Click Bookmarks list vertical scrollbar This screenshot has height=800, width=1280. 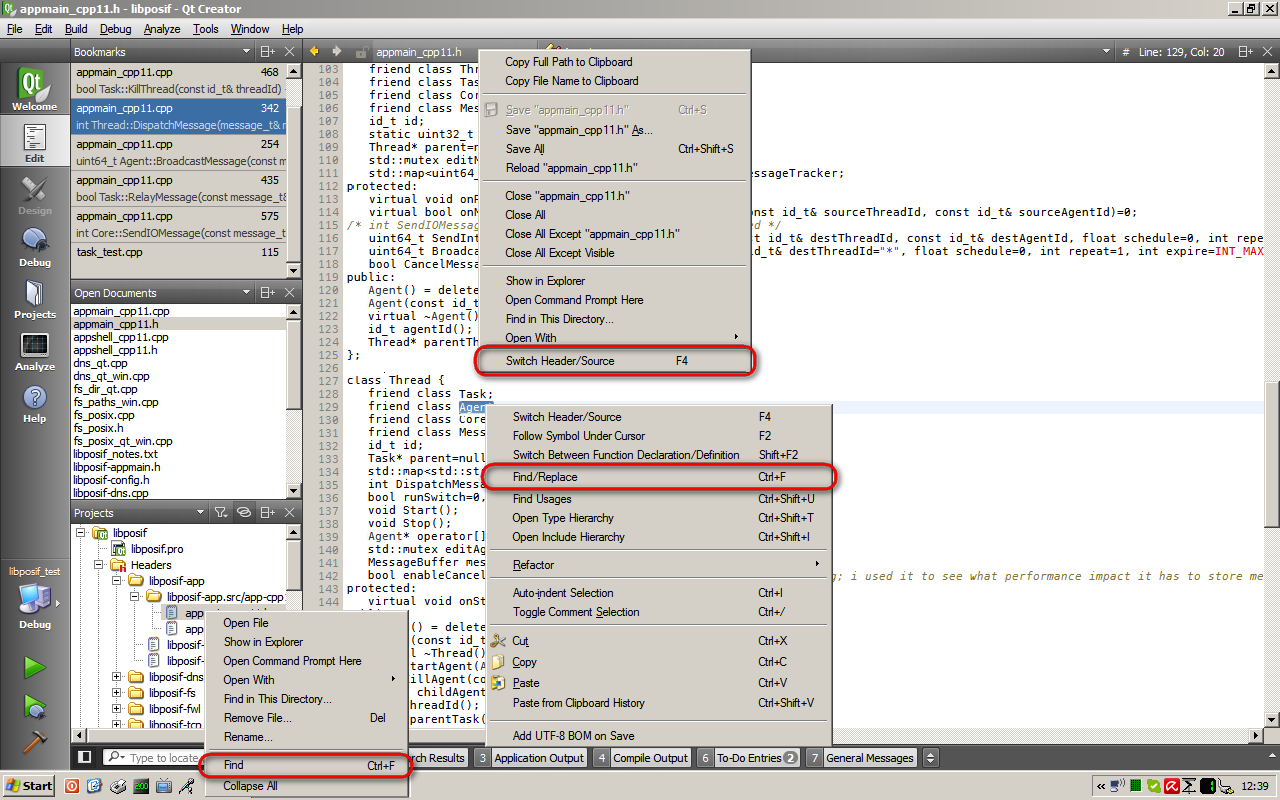tap(293, 170)
